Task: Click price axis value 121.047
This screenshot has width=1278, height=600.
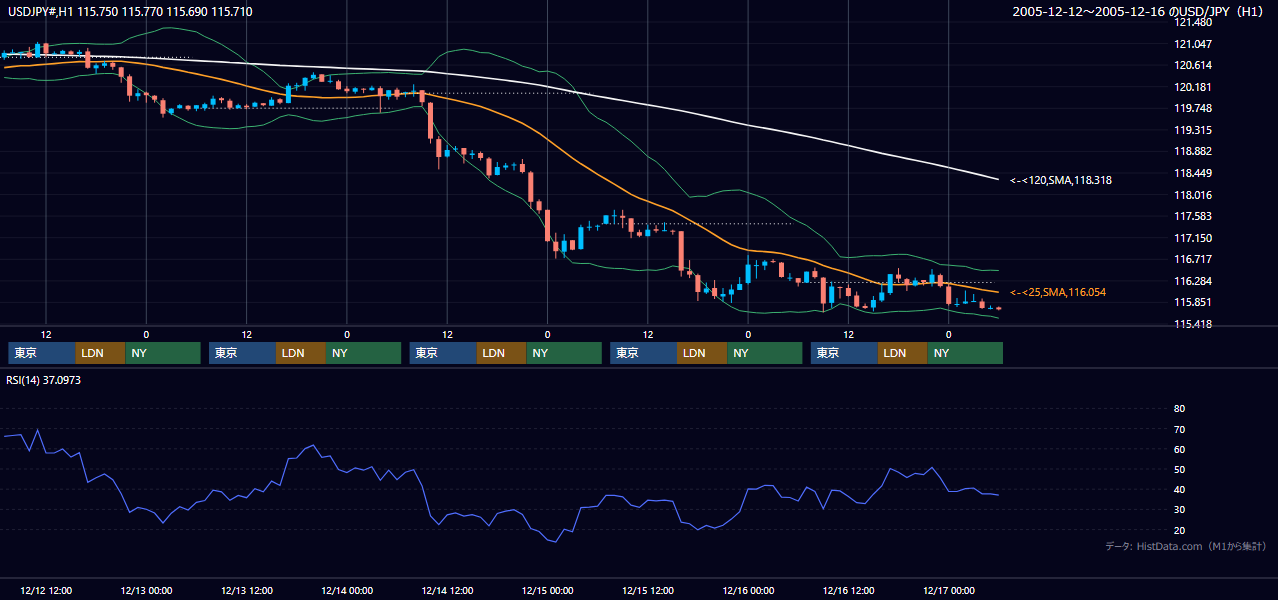Action: point(1192,45)
